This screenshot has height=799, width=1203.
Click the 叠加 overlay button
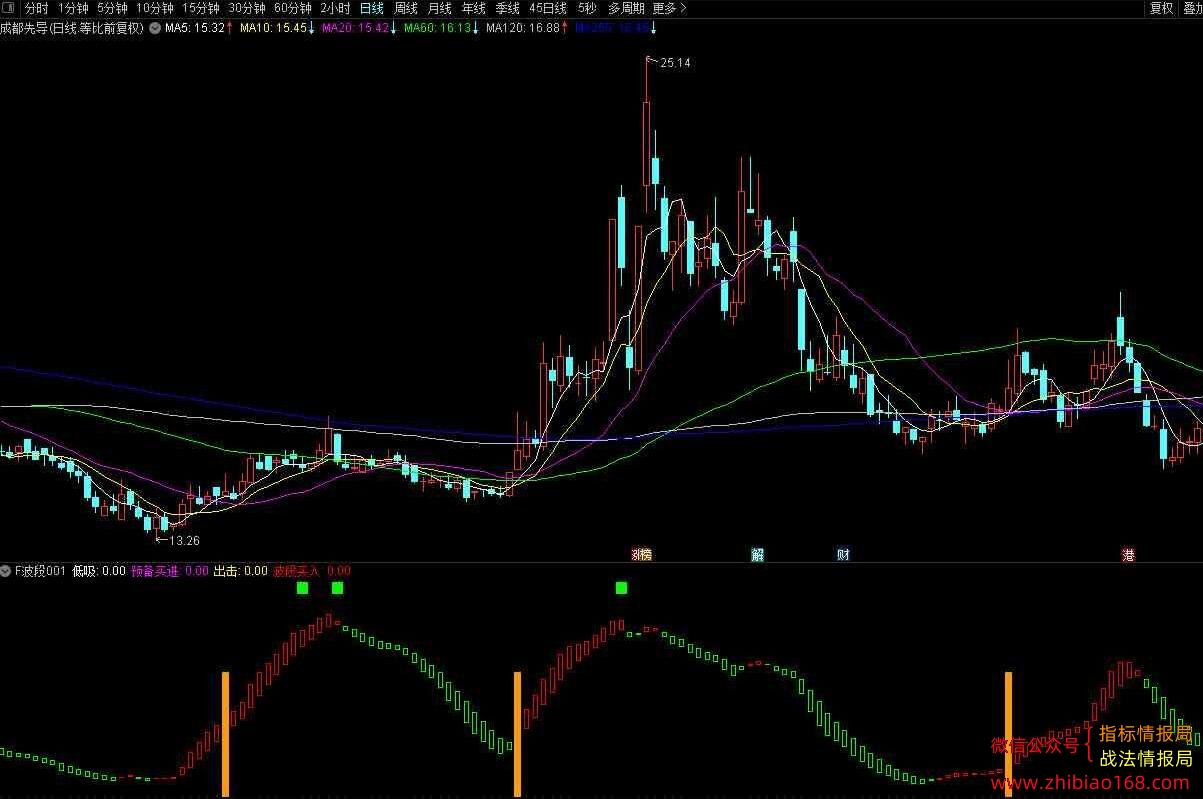click(1192, 8)
